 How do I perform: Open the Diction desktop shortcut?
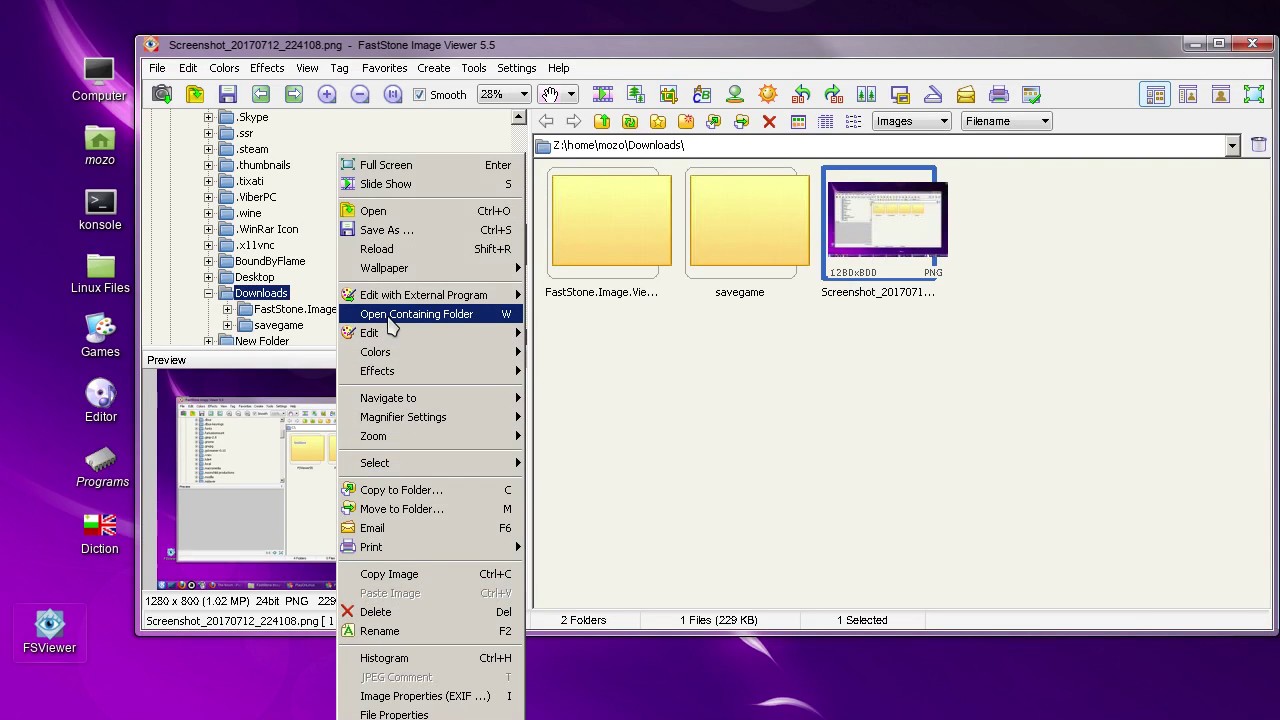pos(100,534)
